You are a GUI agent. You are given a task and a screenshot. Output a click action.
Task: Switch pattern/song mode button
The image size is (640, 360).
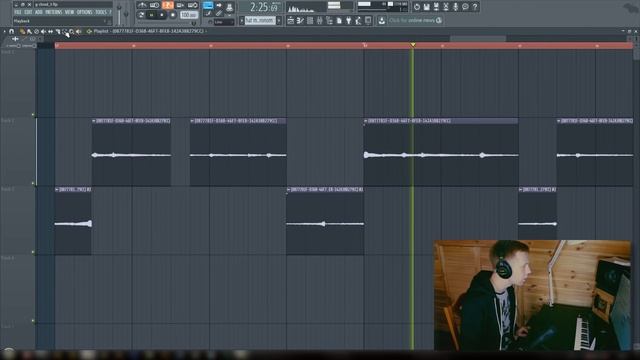click(141, 15)
